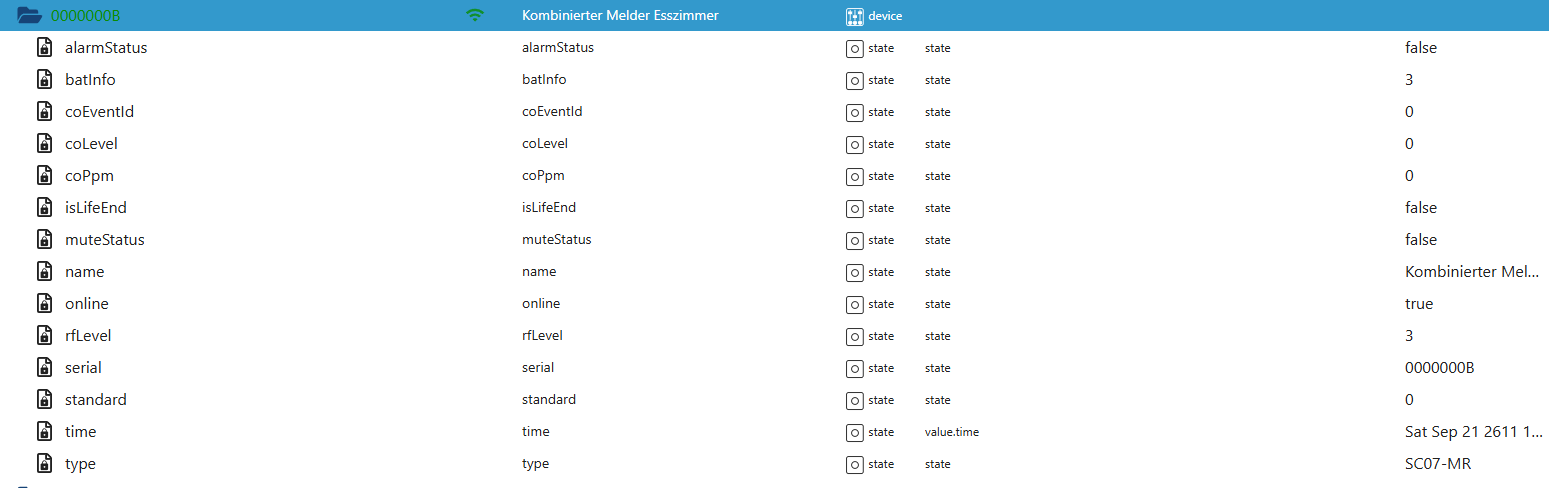Click the Kombinierter Melder Esszimmer device name
The width and height of the screenshot is (1549, 488).
pos(620,16)
